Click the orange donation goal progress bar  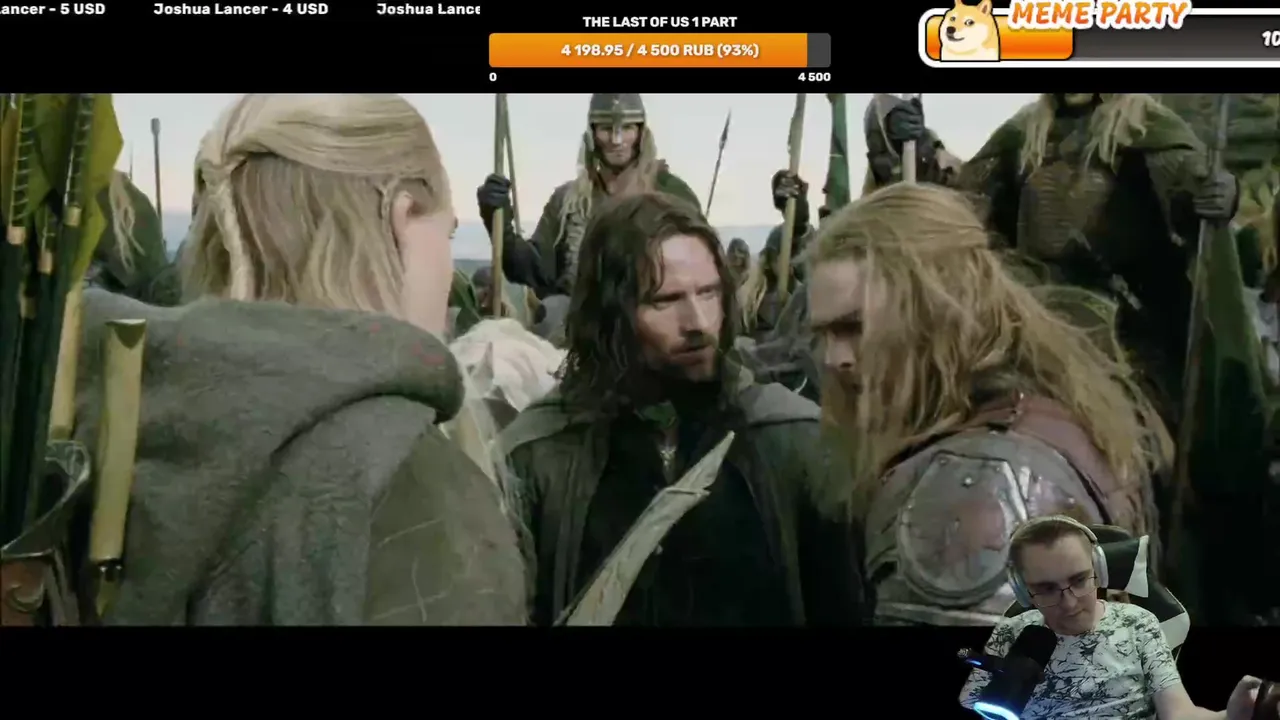pos(659,50)
